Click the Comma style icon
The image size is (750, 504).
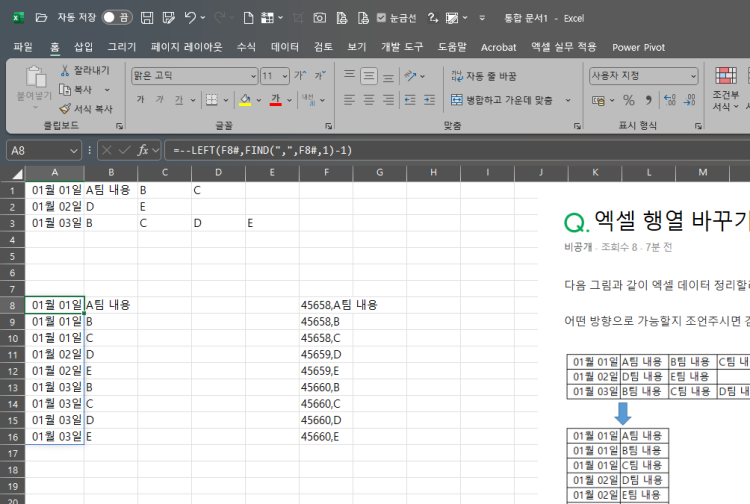click(649, 100)
